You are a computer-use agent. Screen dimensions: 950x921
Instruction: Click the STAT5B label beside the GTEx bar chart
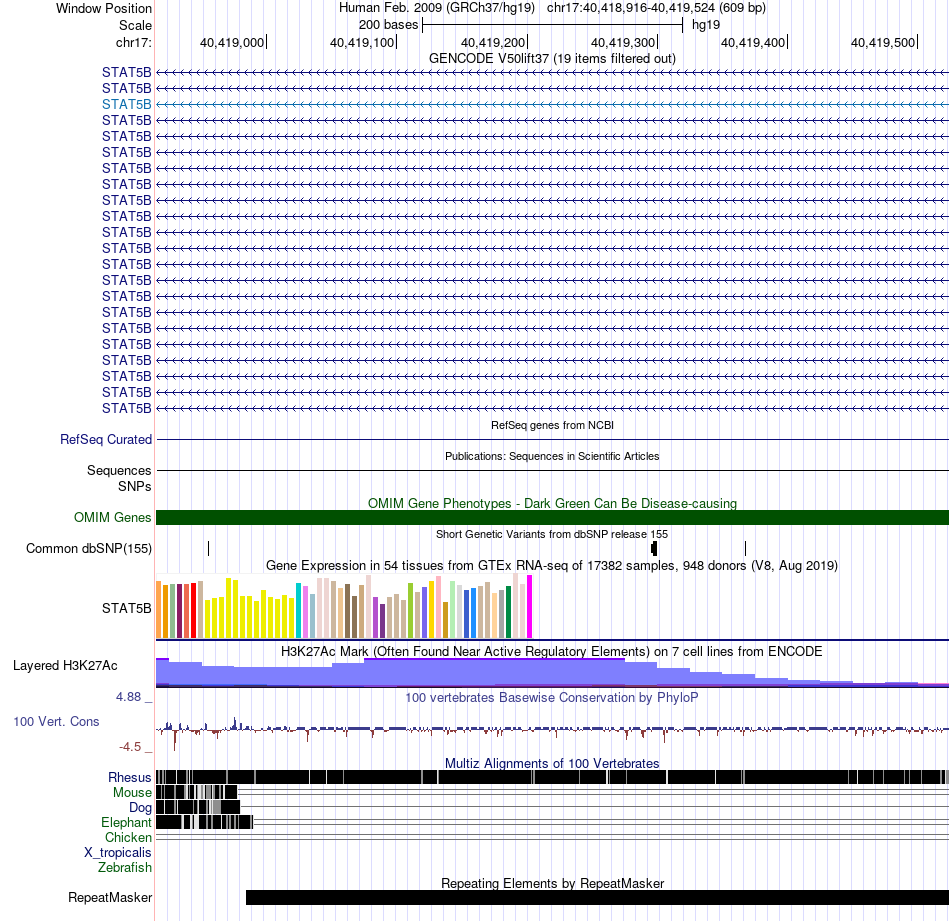(126, 608)
